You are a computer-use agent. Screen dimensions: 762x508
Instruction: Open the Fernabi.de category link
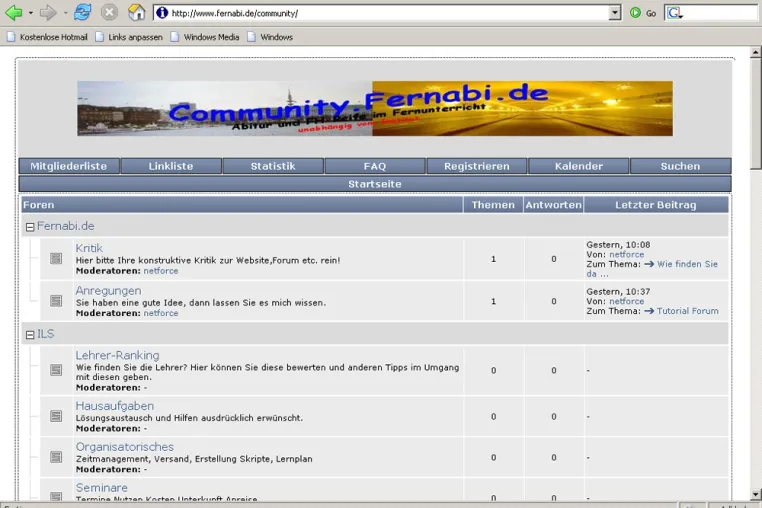coord(66,226)
